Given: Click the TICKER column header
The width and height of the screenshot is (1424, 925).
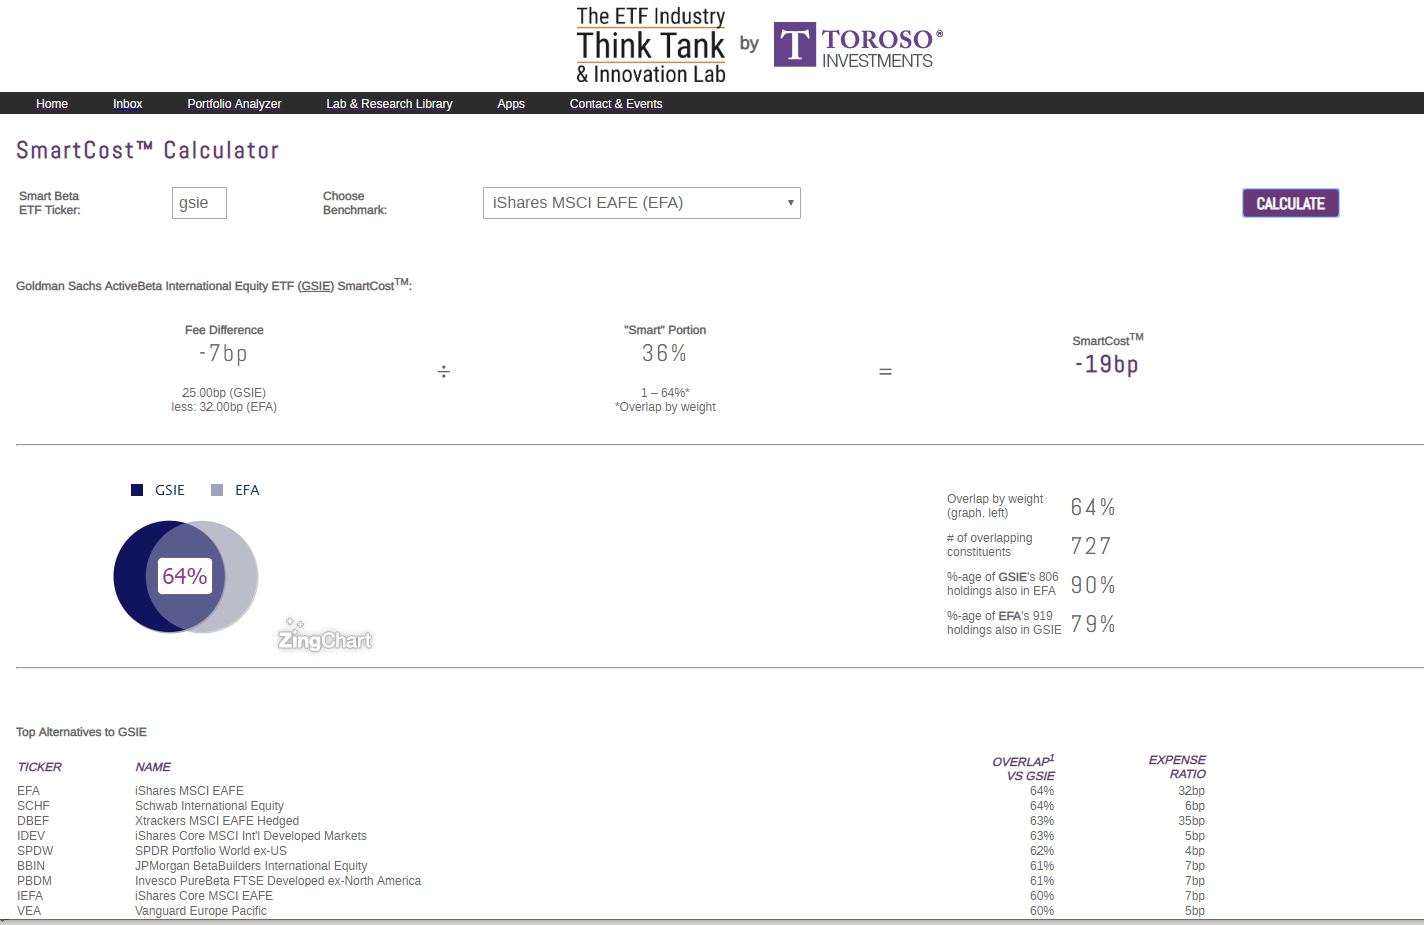Looking at the screenshot, I should click(40, 767).
